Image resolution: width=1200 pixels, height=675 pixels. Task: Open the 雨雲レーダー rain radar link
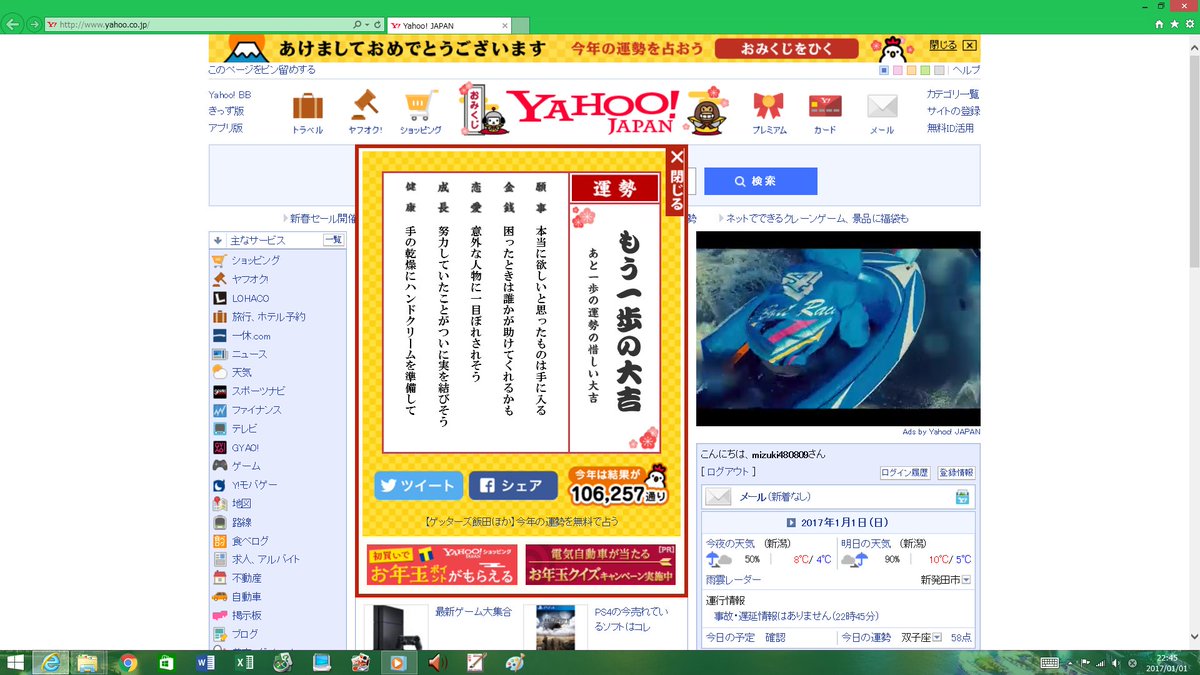(x=733, y=580)
